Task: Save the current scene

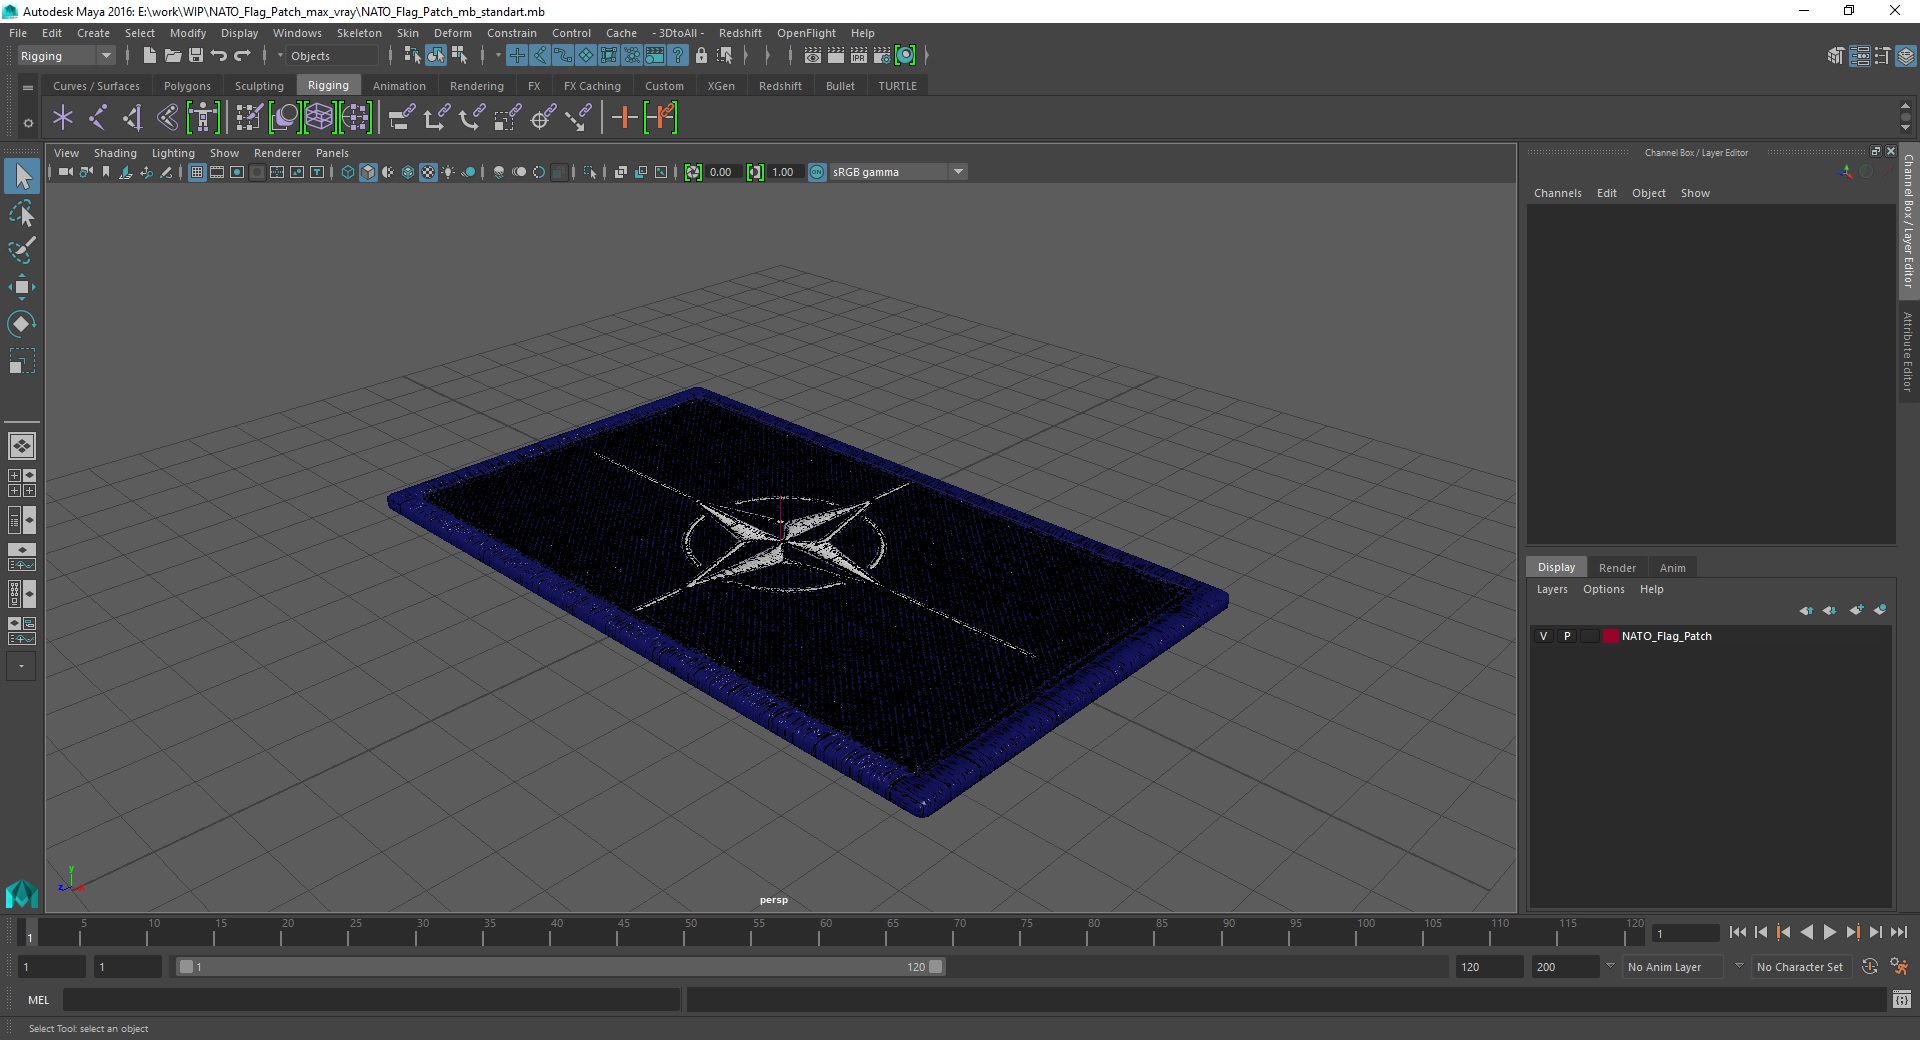Action: tap(196, 56)
